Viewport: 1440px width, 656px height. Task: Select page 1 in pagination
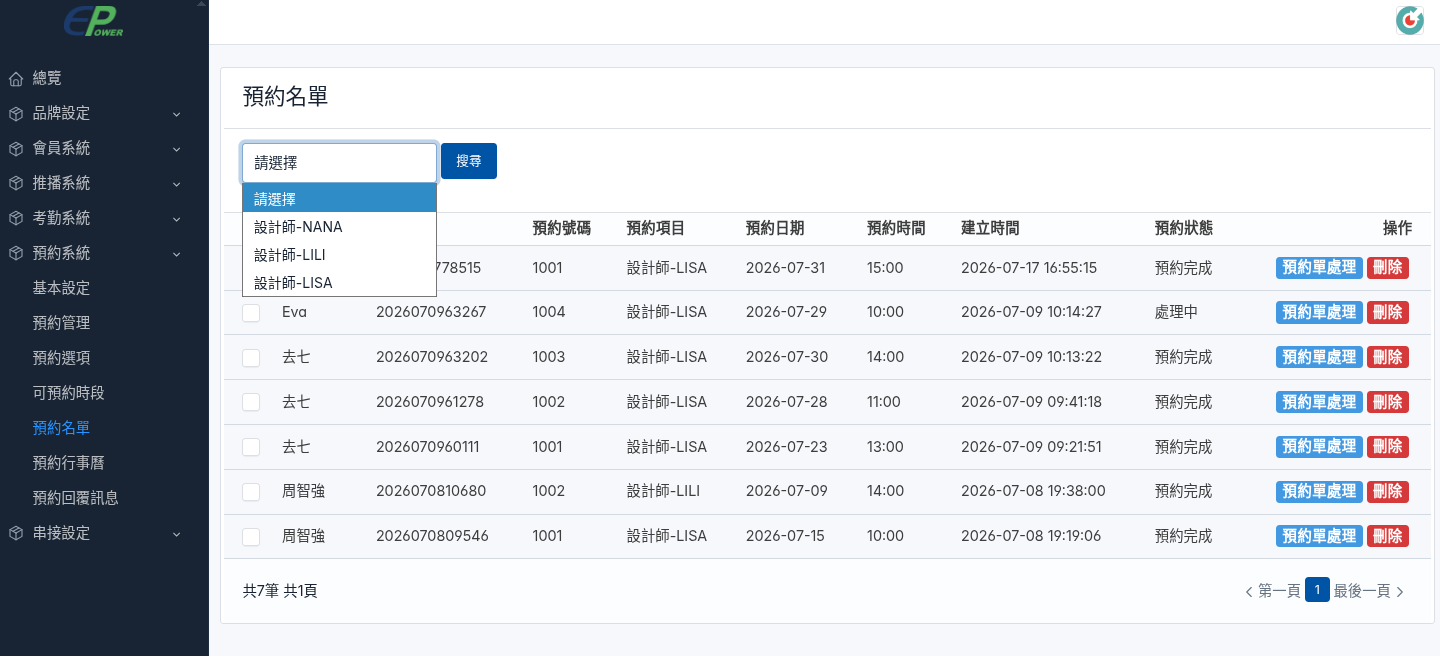1317,590
